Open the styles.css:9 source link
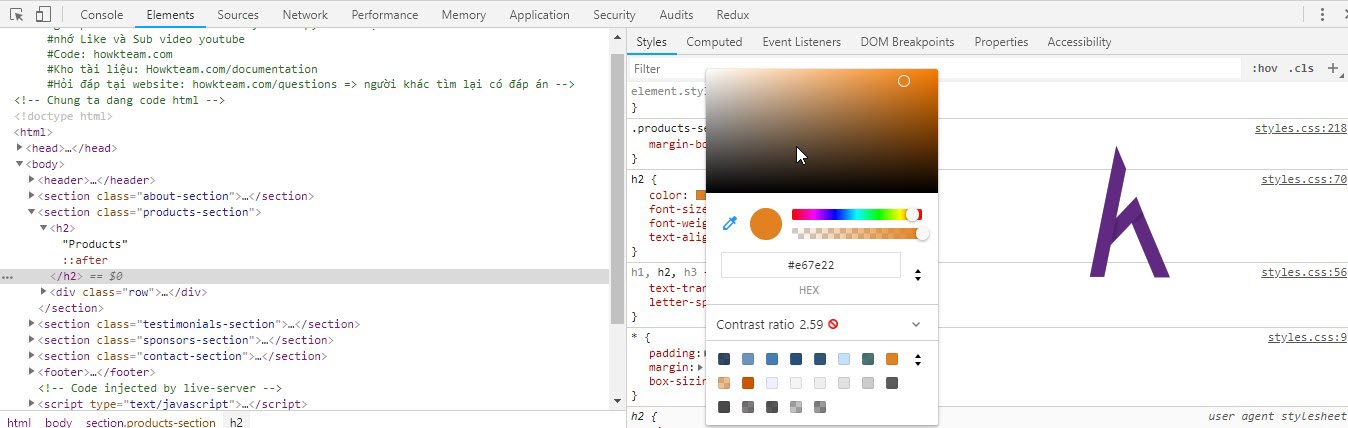Image resolution: width=1348 pixels, height=428 pixels. pyautogui.click(x=1307, y=337)
